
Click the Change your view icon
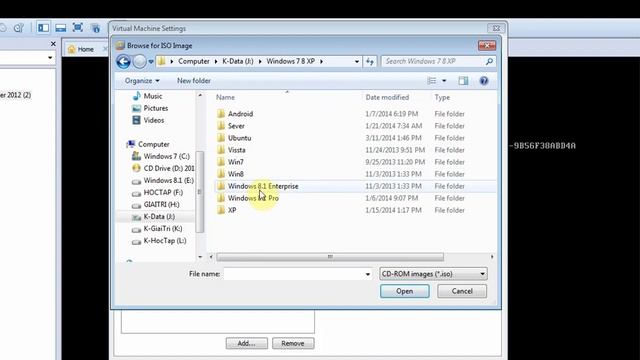click(432, 81)
